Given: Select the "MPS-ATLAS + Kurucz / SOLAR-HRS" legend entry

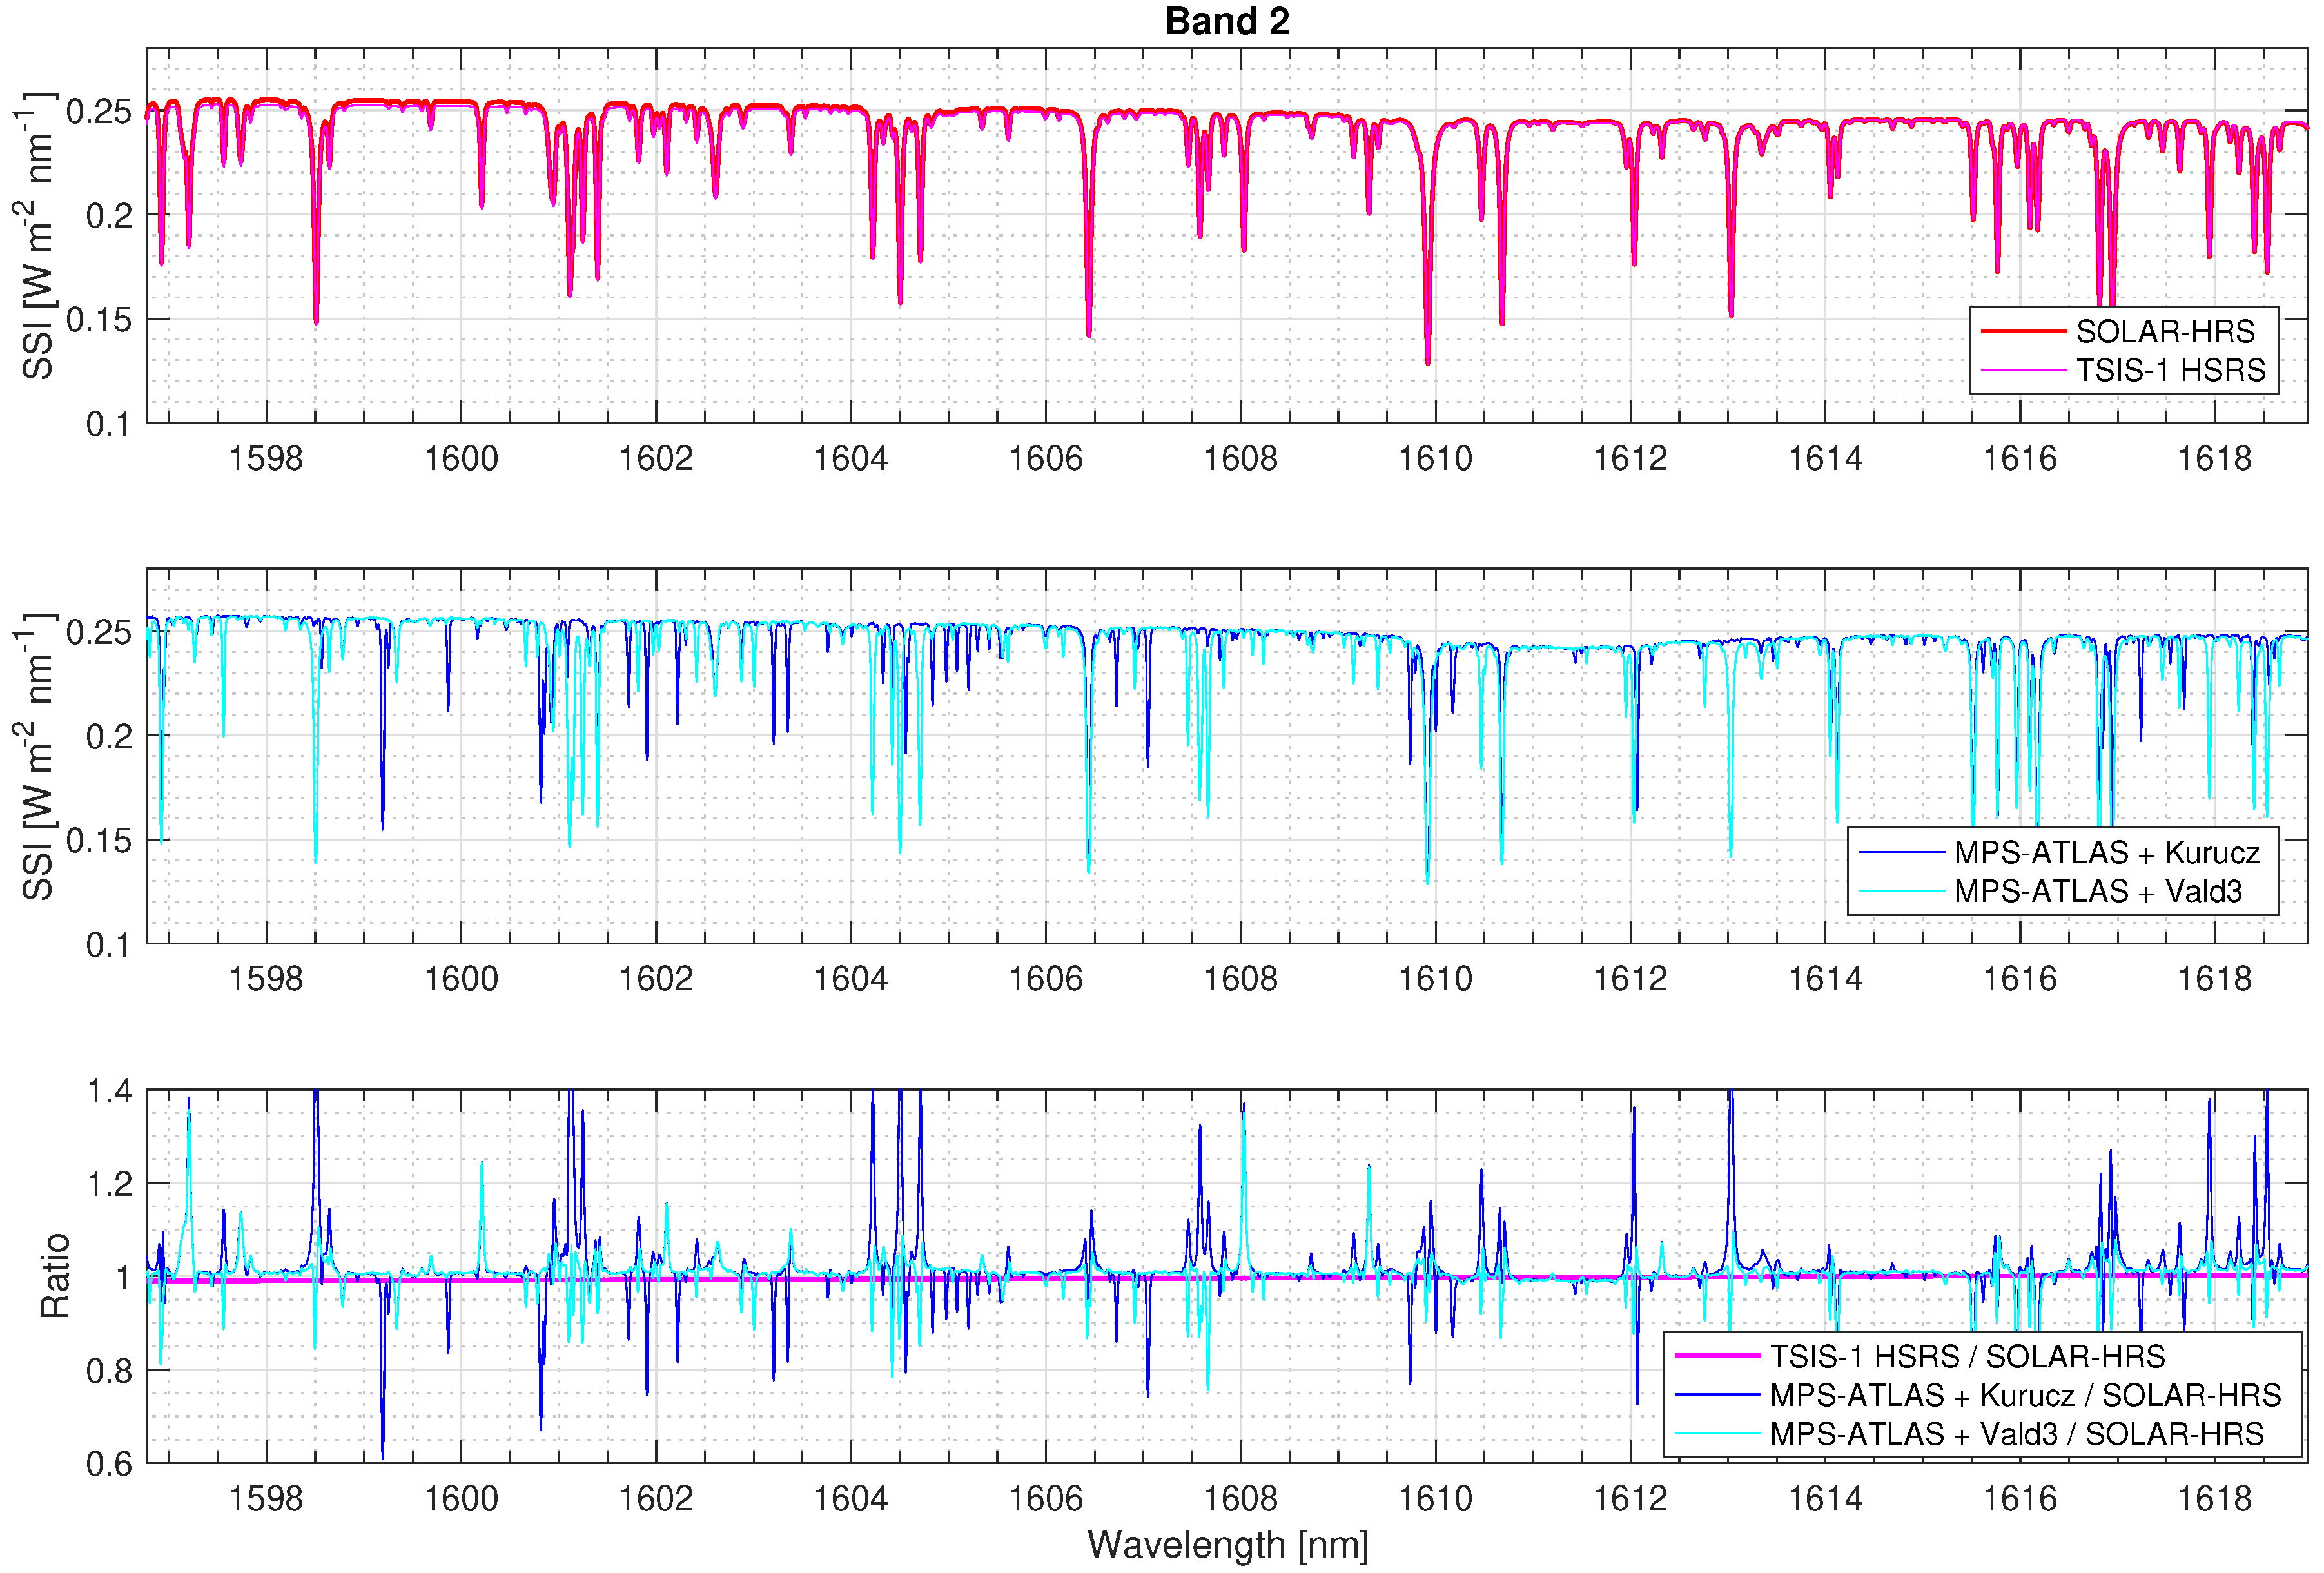Looking at the screenshot, I should pos(2025,1395).
